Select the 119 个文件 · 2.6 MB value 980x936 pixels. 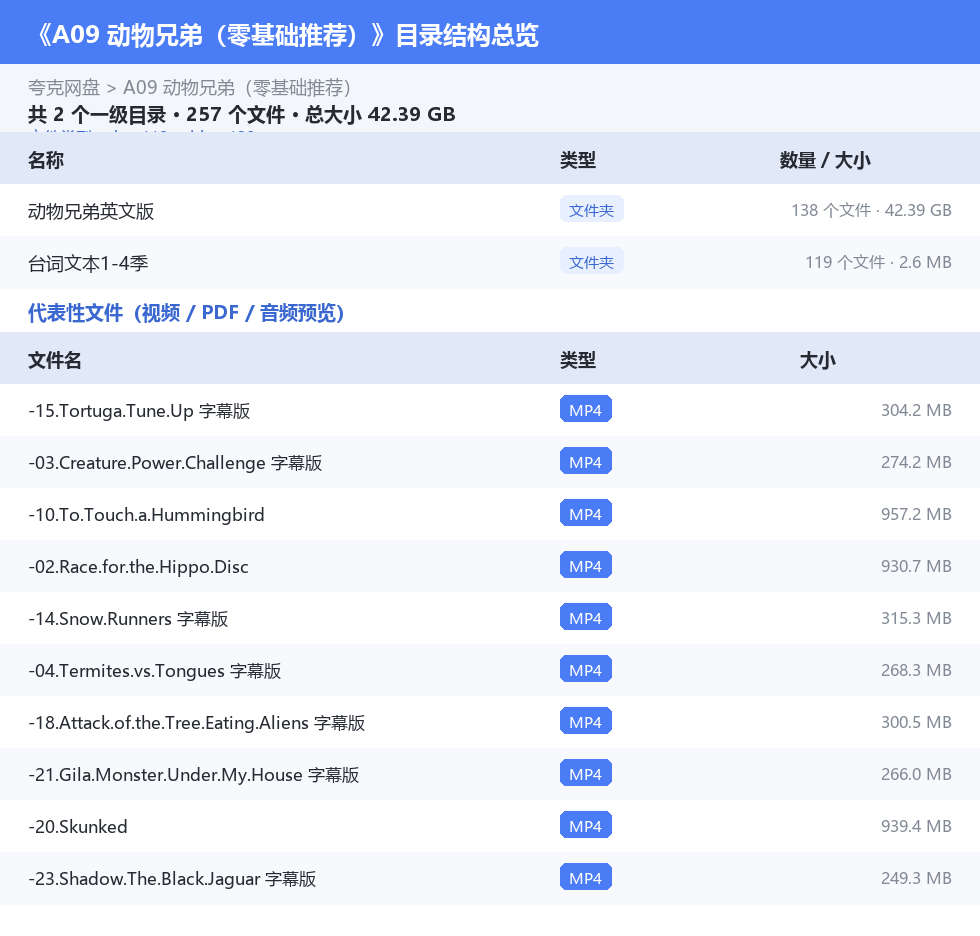pyautogui.click(x=878, y=262)
